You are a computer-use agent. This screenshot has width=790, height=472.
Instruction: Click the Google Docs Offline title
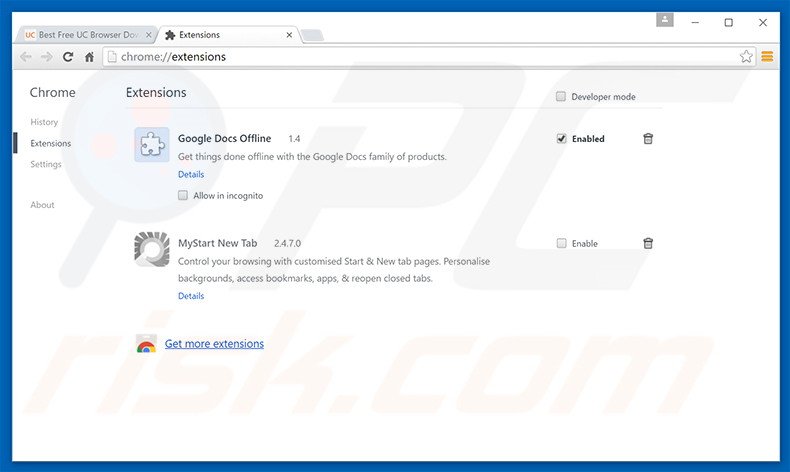pyautogui.click(x=224, y=139)
